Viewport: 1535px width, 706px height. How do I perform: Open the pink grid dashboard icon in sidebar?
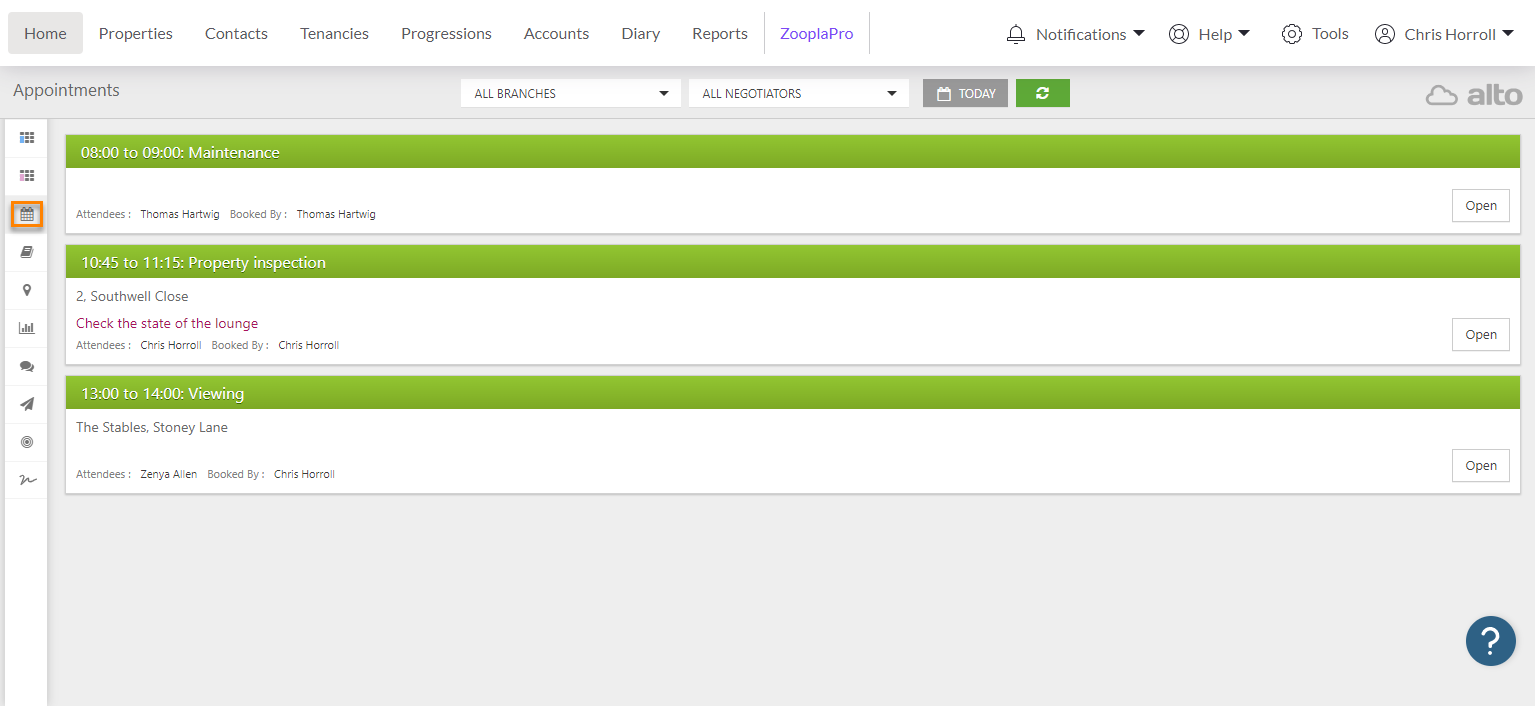point(27,176)
